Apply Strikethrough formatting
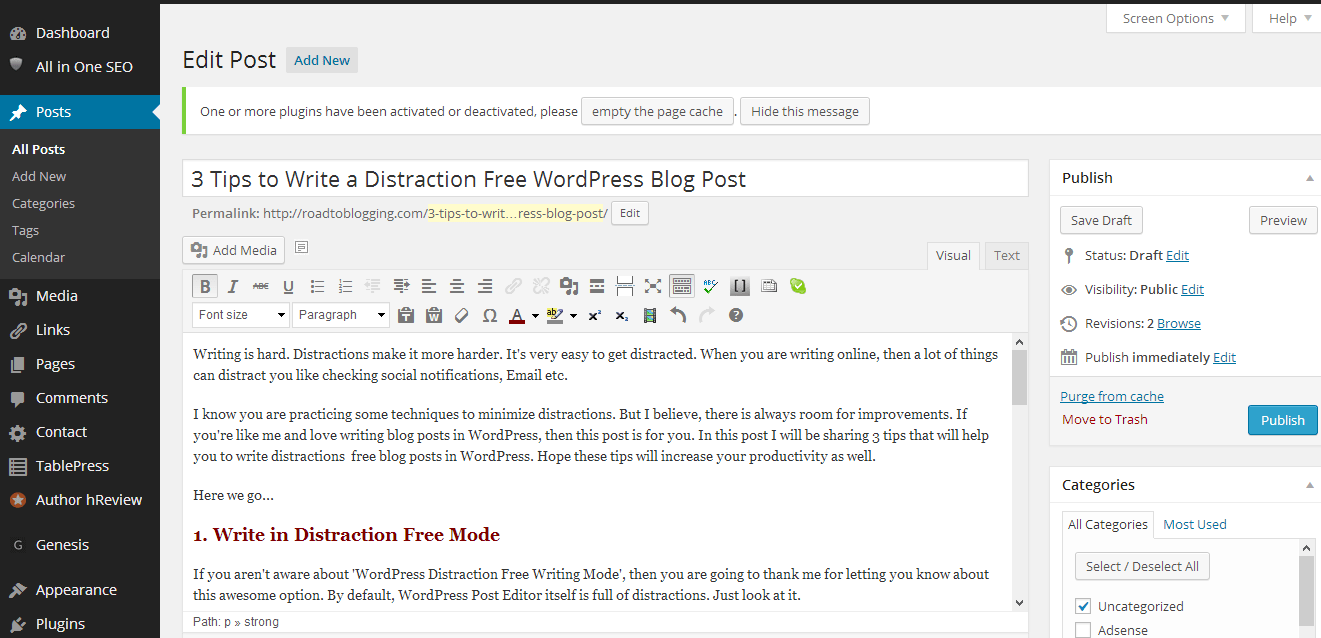 [261, 286]
